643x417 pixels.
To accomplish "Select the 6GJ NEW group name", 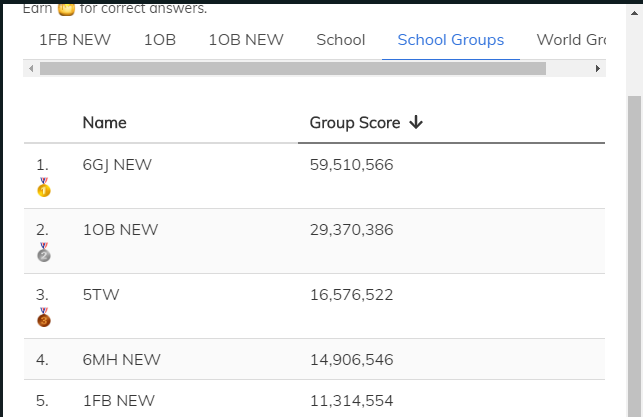I will click(x=117, y=165).
